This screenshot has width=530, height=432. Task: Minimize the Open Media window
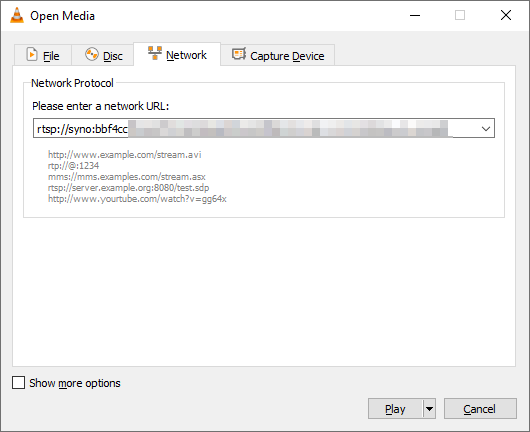[415, 16]
